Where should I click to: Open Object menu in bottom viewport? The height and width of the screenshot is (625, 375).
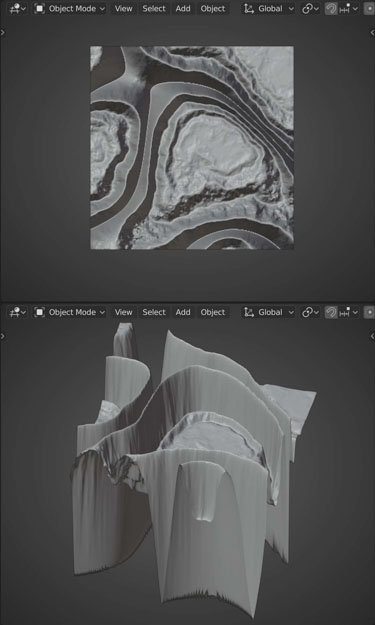(213, 312)
